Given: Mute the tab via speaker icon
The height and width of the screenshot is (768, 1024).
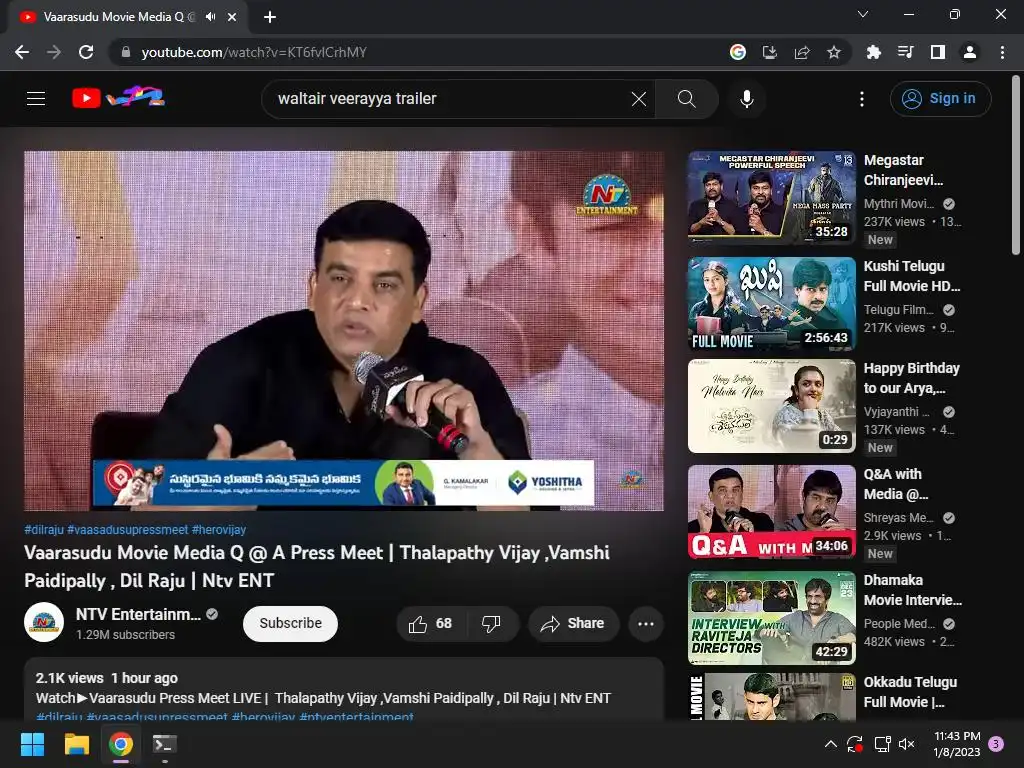Looking at the screenshot, I should (210, 17).
